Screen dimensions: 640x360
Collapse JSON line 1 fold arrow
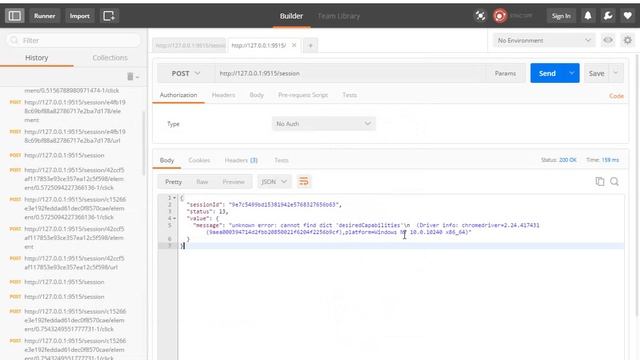tap(175, 198)
